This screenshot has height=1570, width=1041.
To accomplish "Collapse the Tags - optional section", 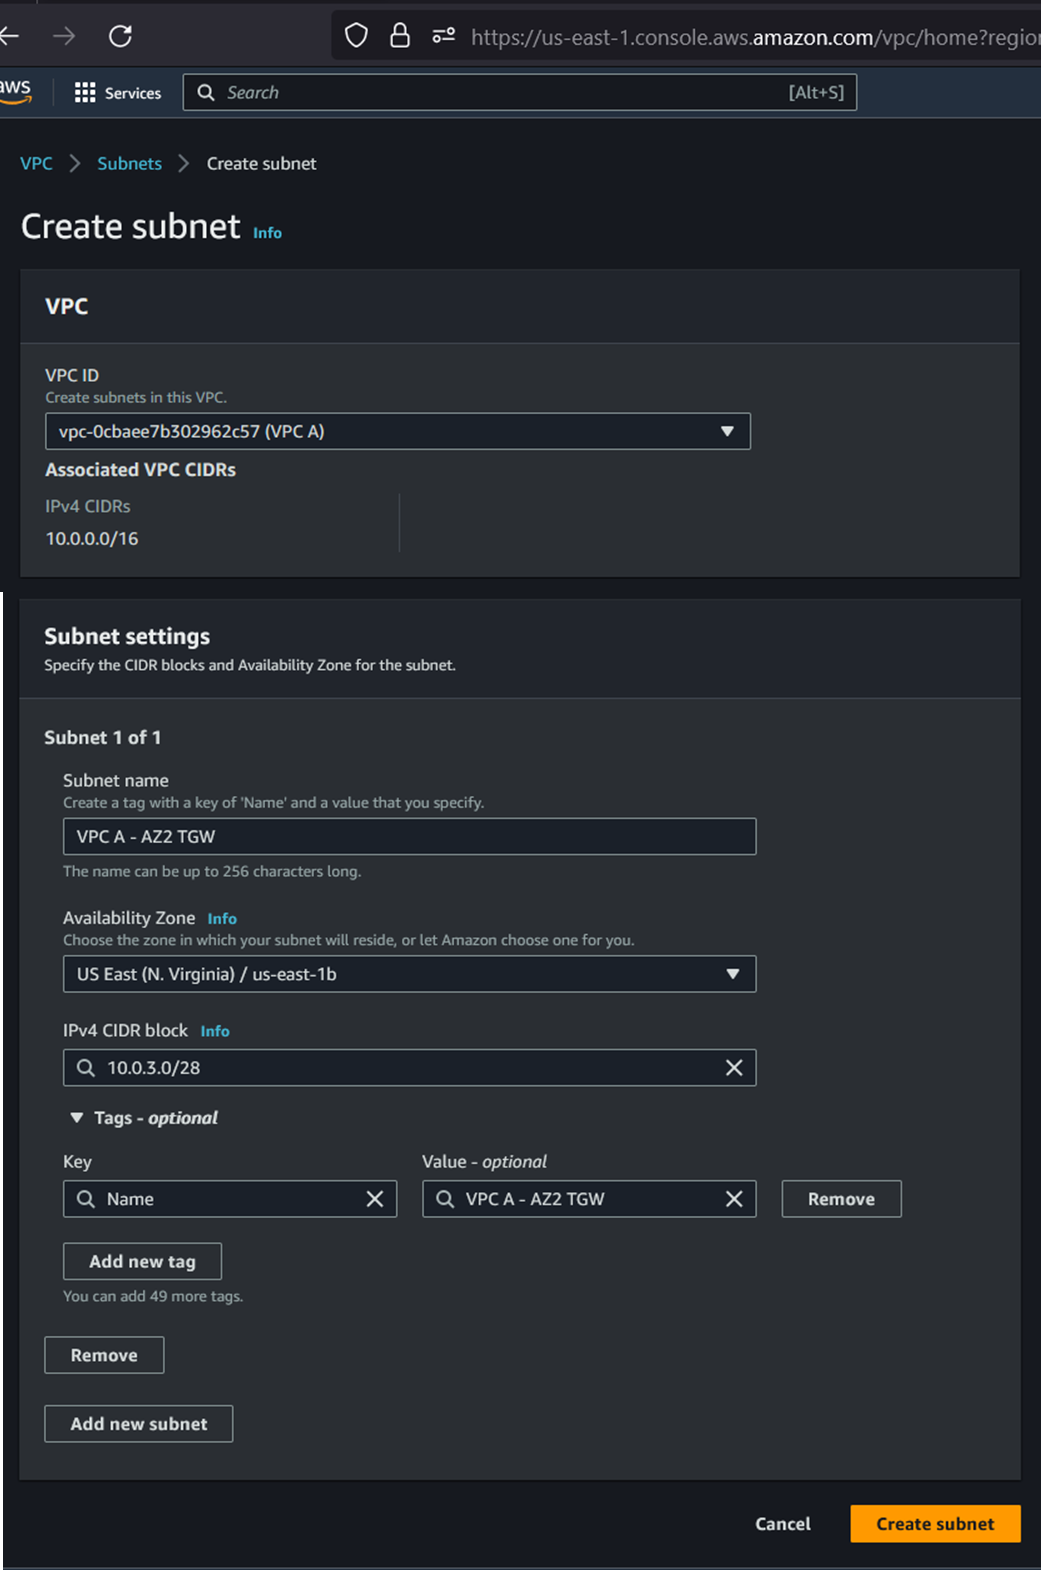I will click(77, 1118).
